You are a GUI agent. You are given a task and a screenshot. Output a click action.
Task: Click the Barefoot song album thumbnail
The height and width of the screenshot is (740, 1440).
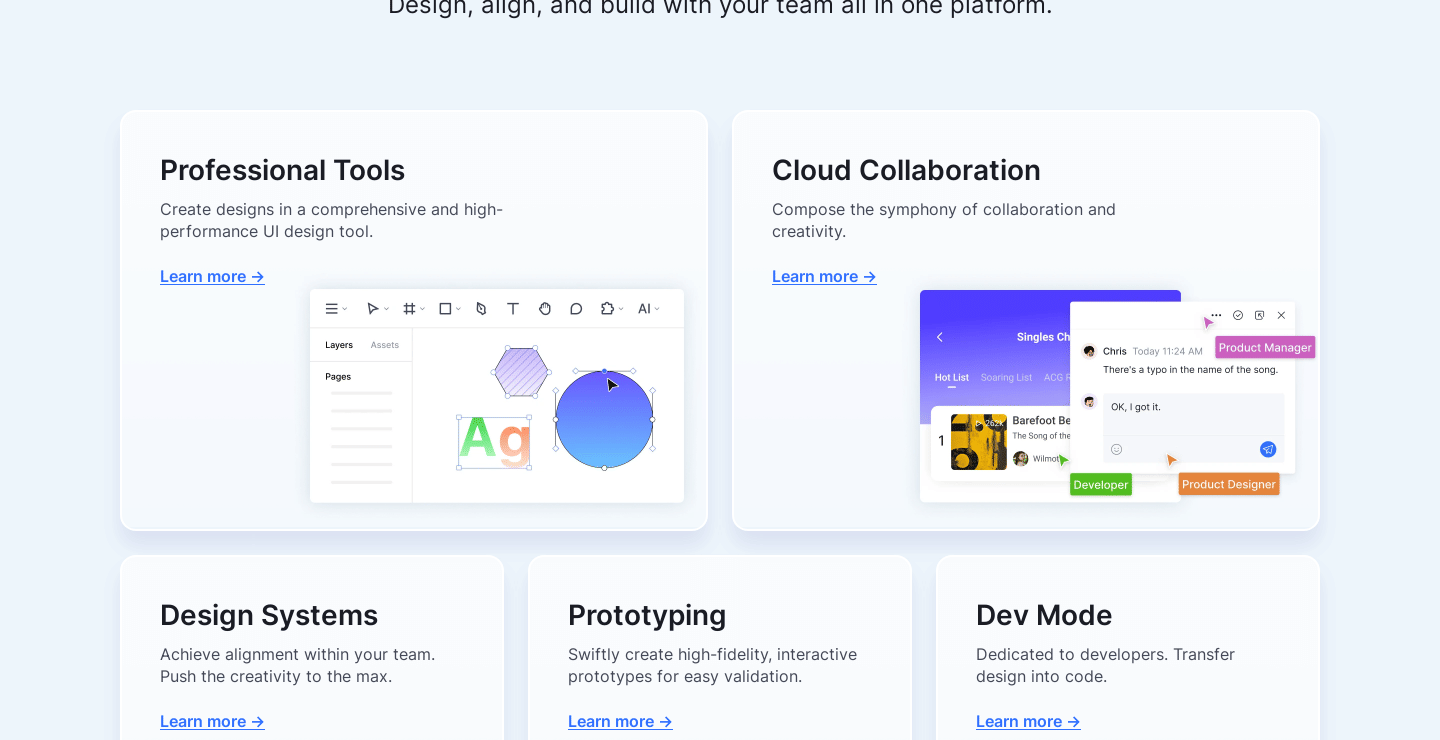pyautogui.click(x=978, y=441)
